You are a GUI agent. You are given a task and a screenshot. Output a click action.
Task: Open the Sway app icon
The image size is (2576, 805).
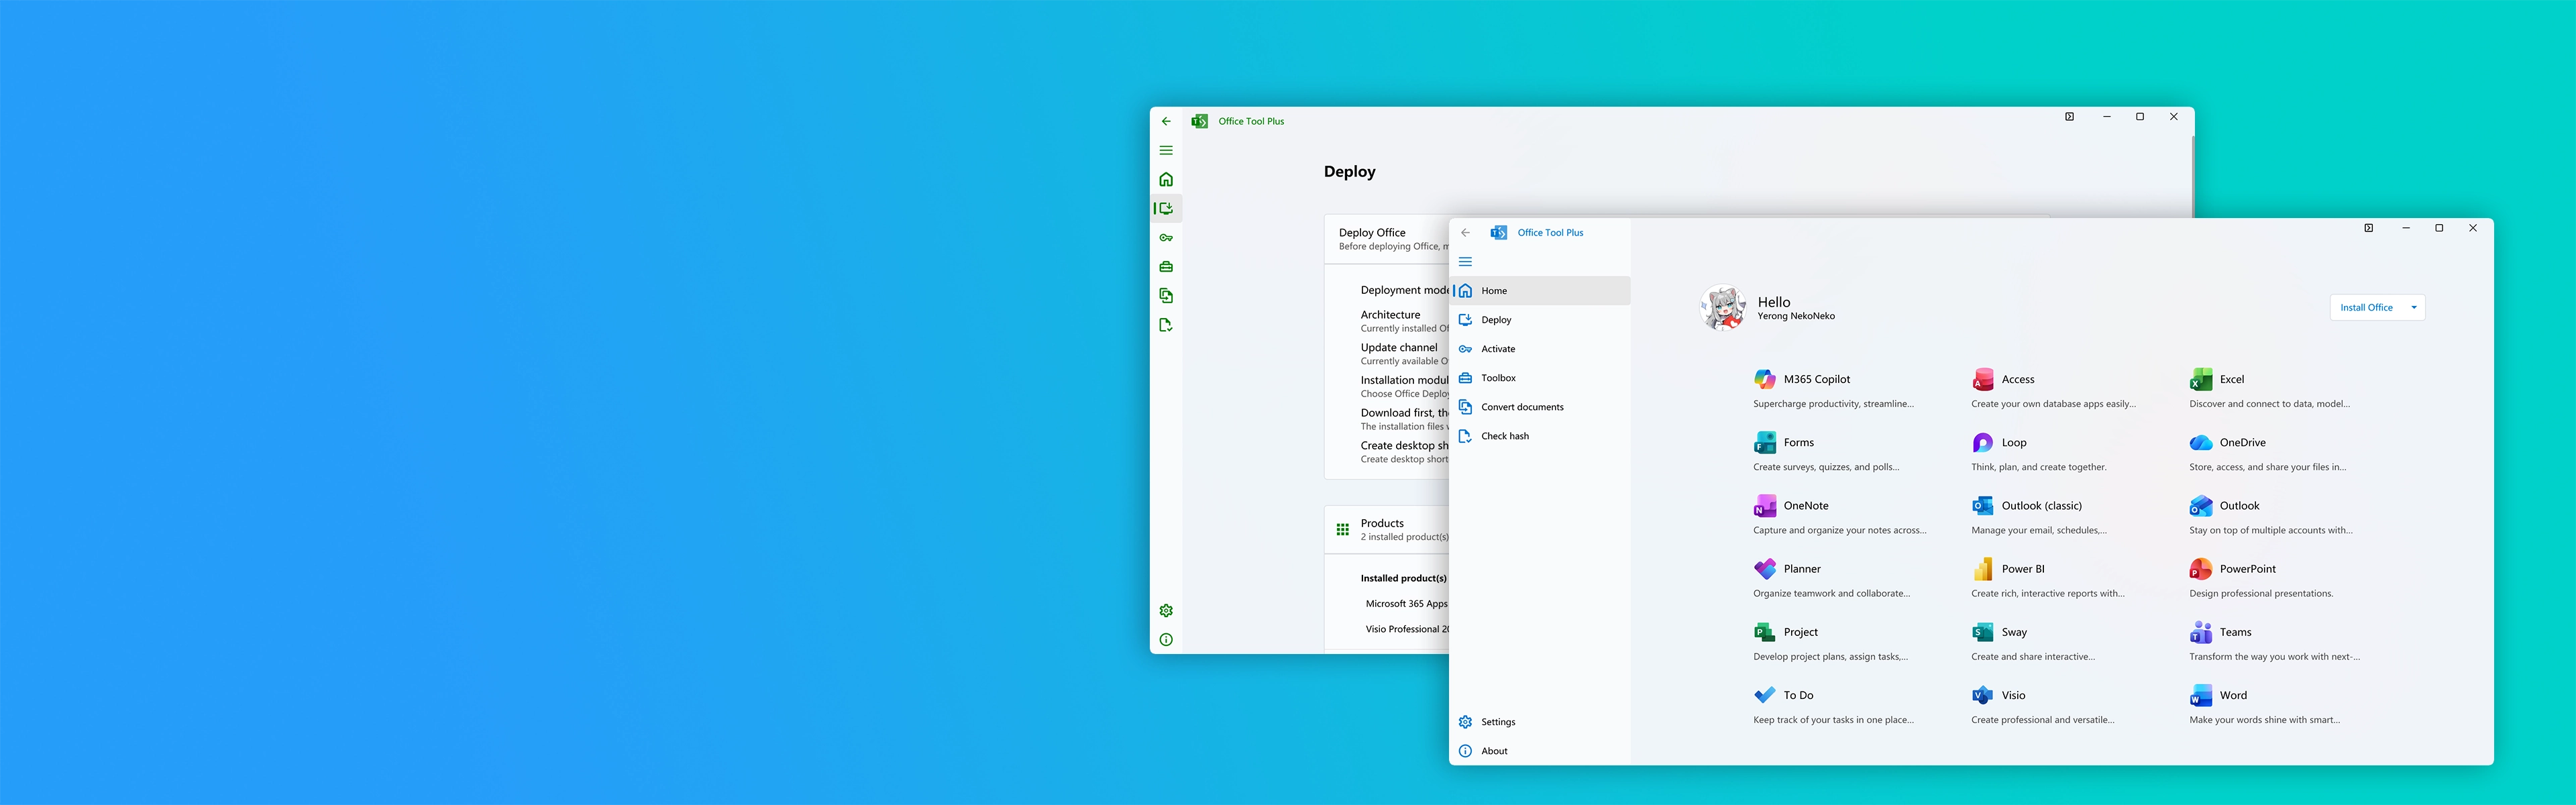1983,631
